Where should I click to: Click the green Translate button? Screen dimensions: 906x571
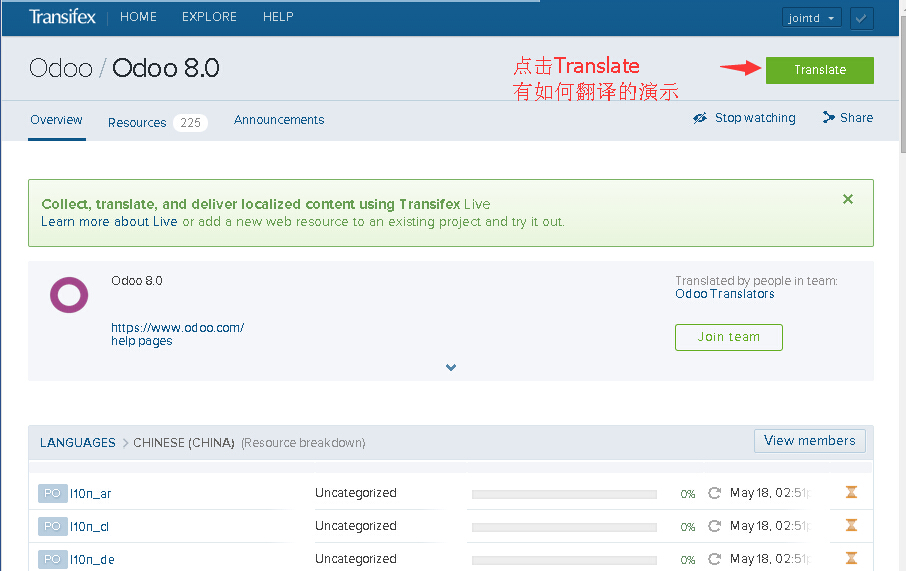pos(819,70)
